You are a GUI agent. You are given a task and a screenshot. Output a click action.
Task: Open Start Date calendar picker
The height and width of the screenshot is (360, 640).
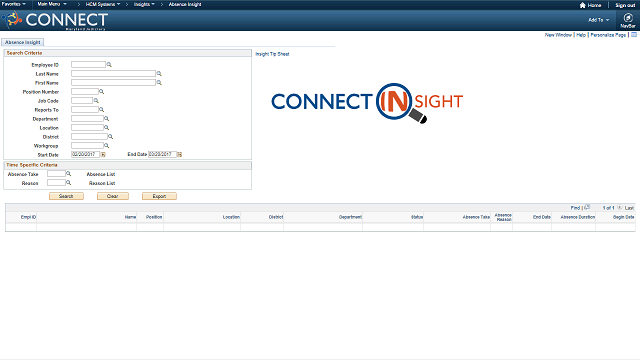pos(103,155)
